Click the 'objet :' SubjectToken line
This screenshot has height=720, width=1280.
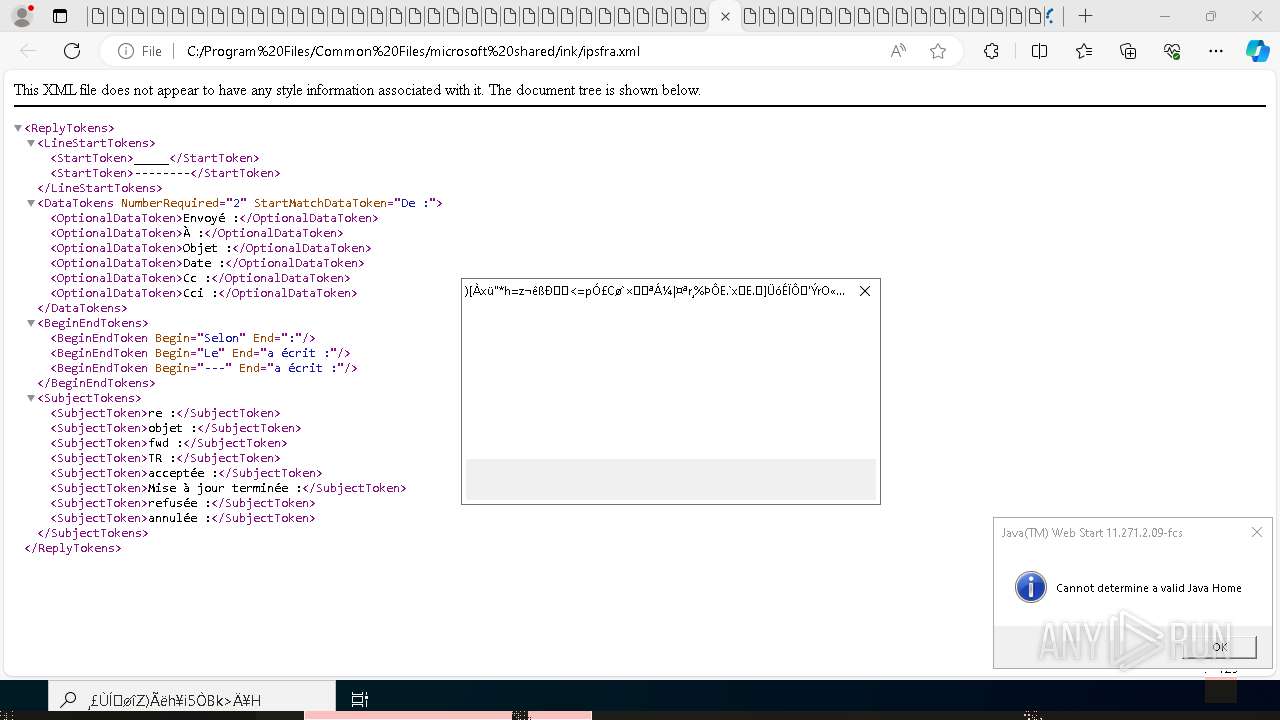176,428
